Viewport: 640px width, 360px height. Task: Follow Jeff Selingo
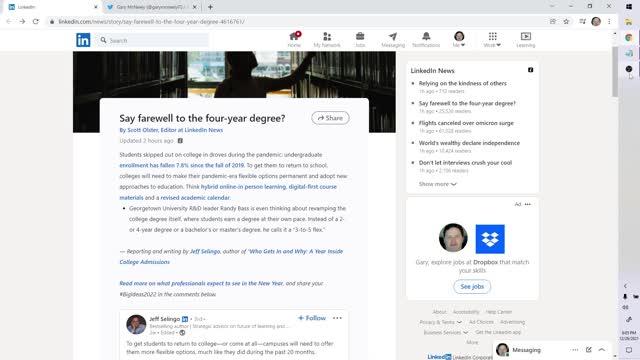tap(312, 318)
